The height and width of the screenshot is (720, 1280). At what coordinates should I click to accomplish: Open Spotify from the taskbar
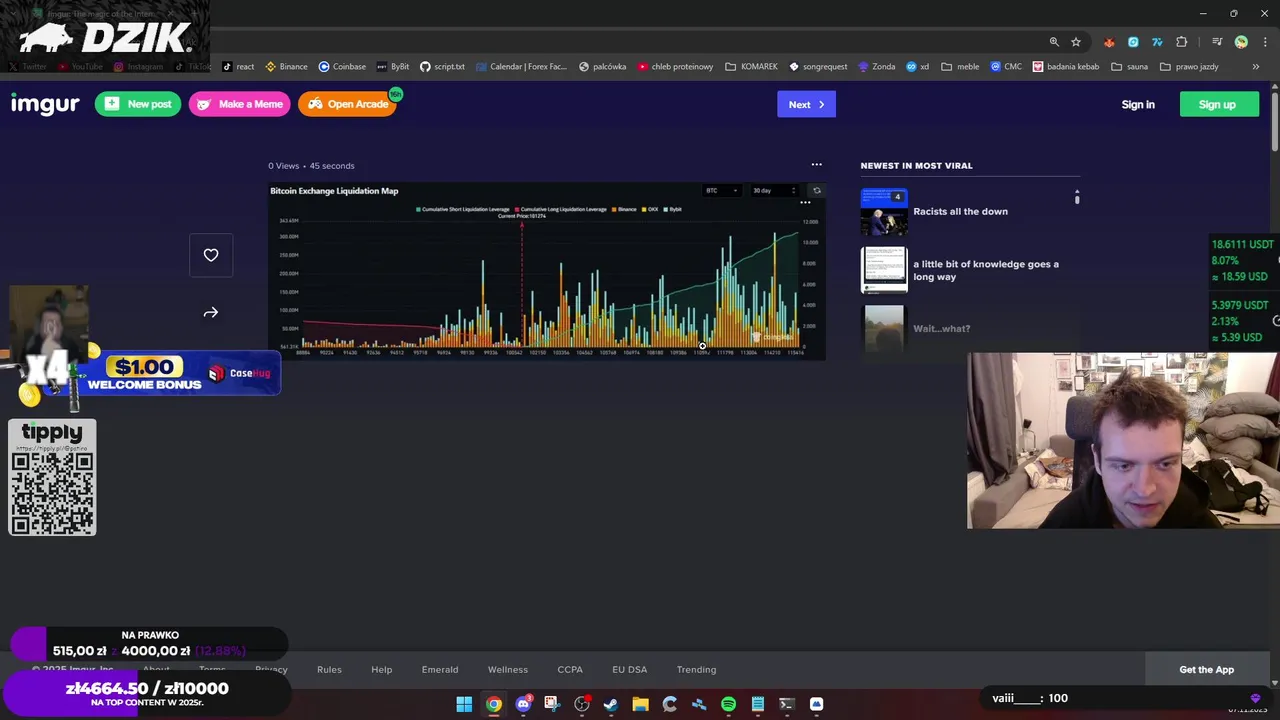[x=728, y=704]
